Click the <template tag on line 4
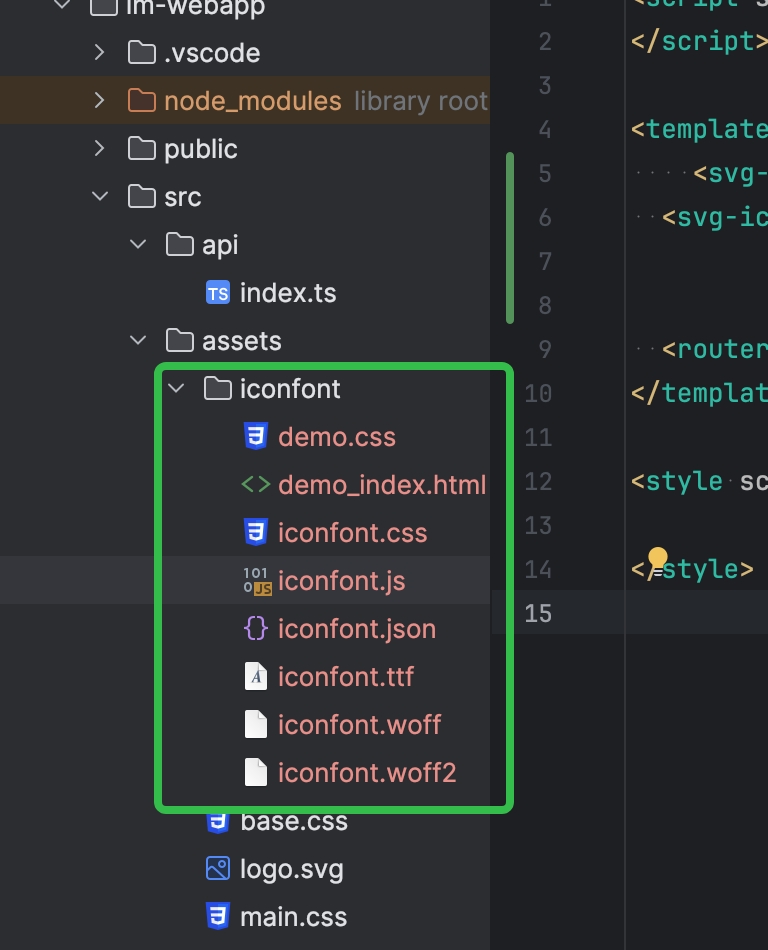The height and width of the screenshot is (950, 768). (x=699, y=129)
